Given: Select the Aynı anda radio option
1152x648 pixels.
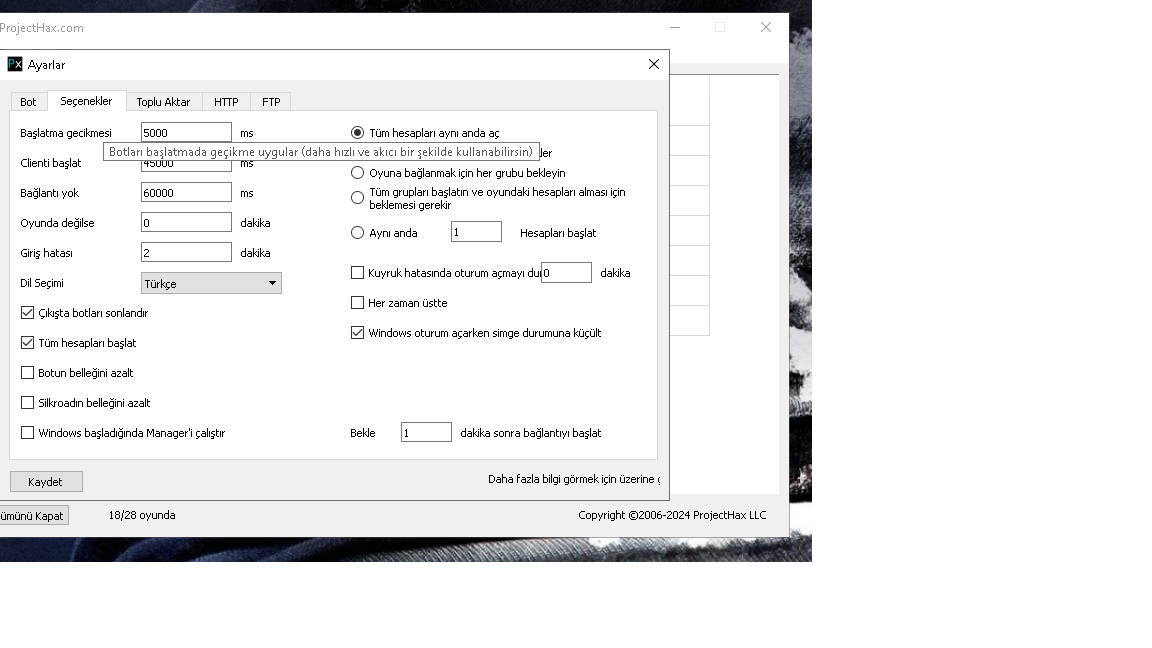Looking at the screenshot, I should [357, 232].
